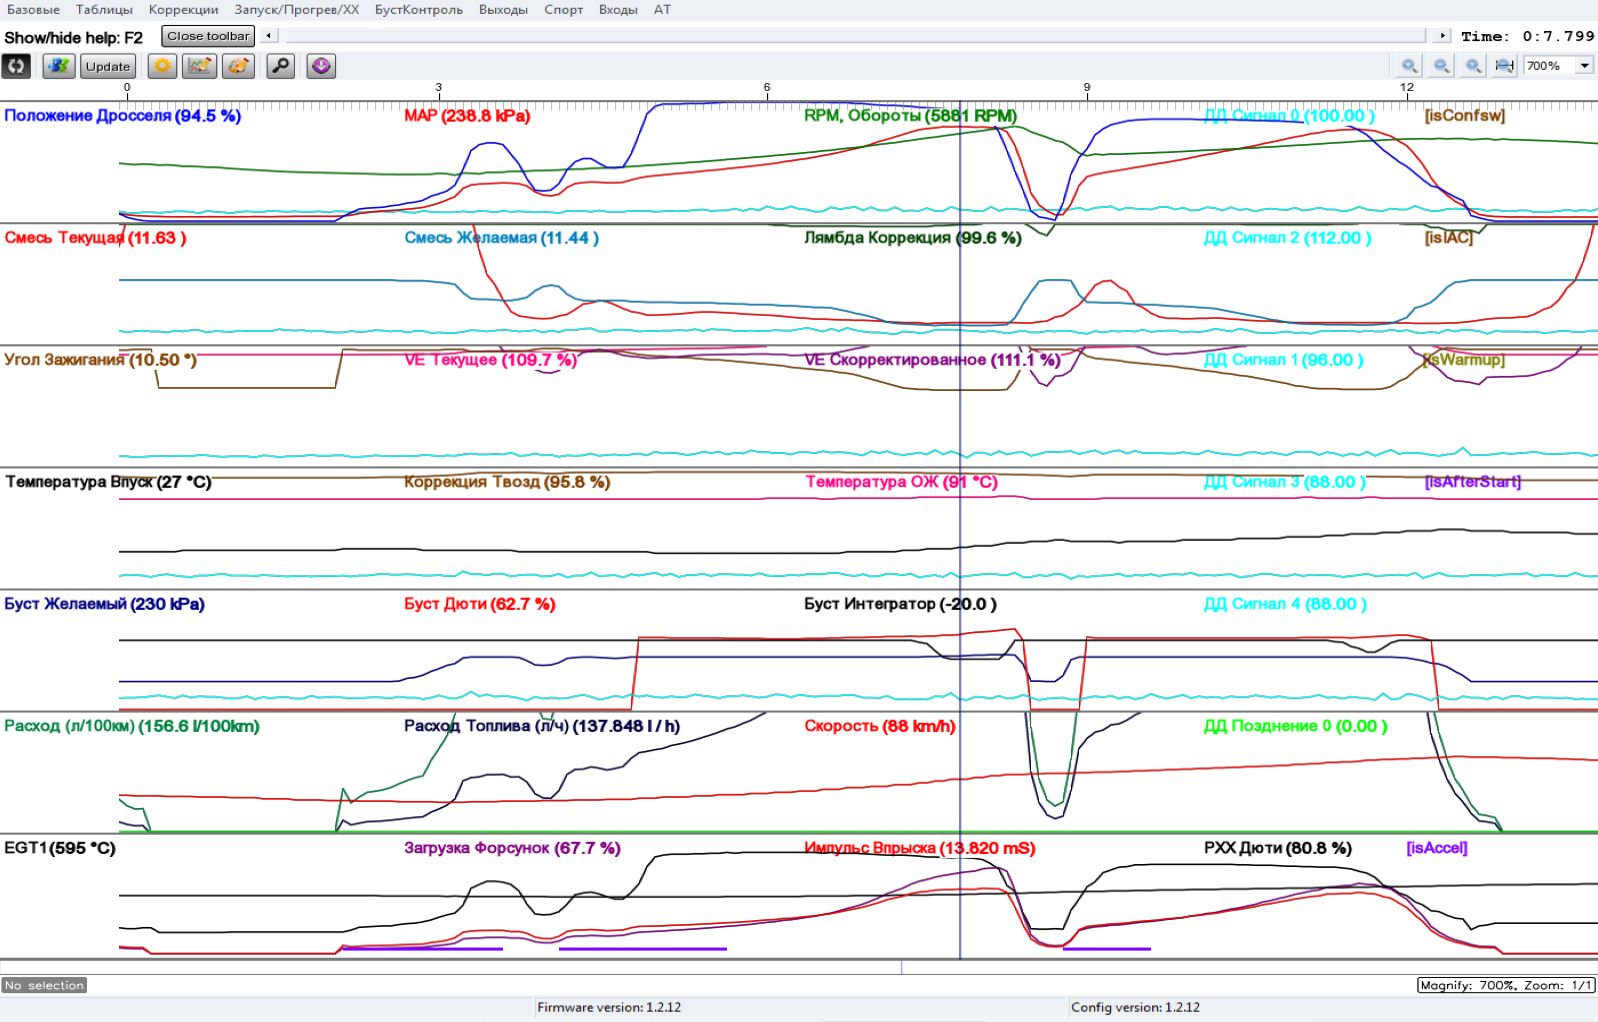This screenshot has height=1022, width=1598.
Task: Toggle the [isAccel] flag label
Action: 1436,848
